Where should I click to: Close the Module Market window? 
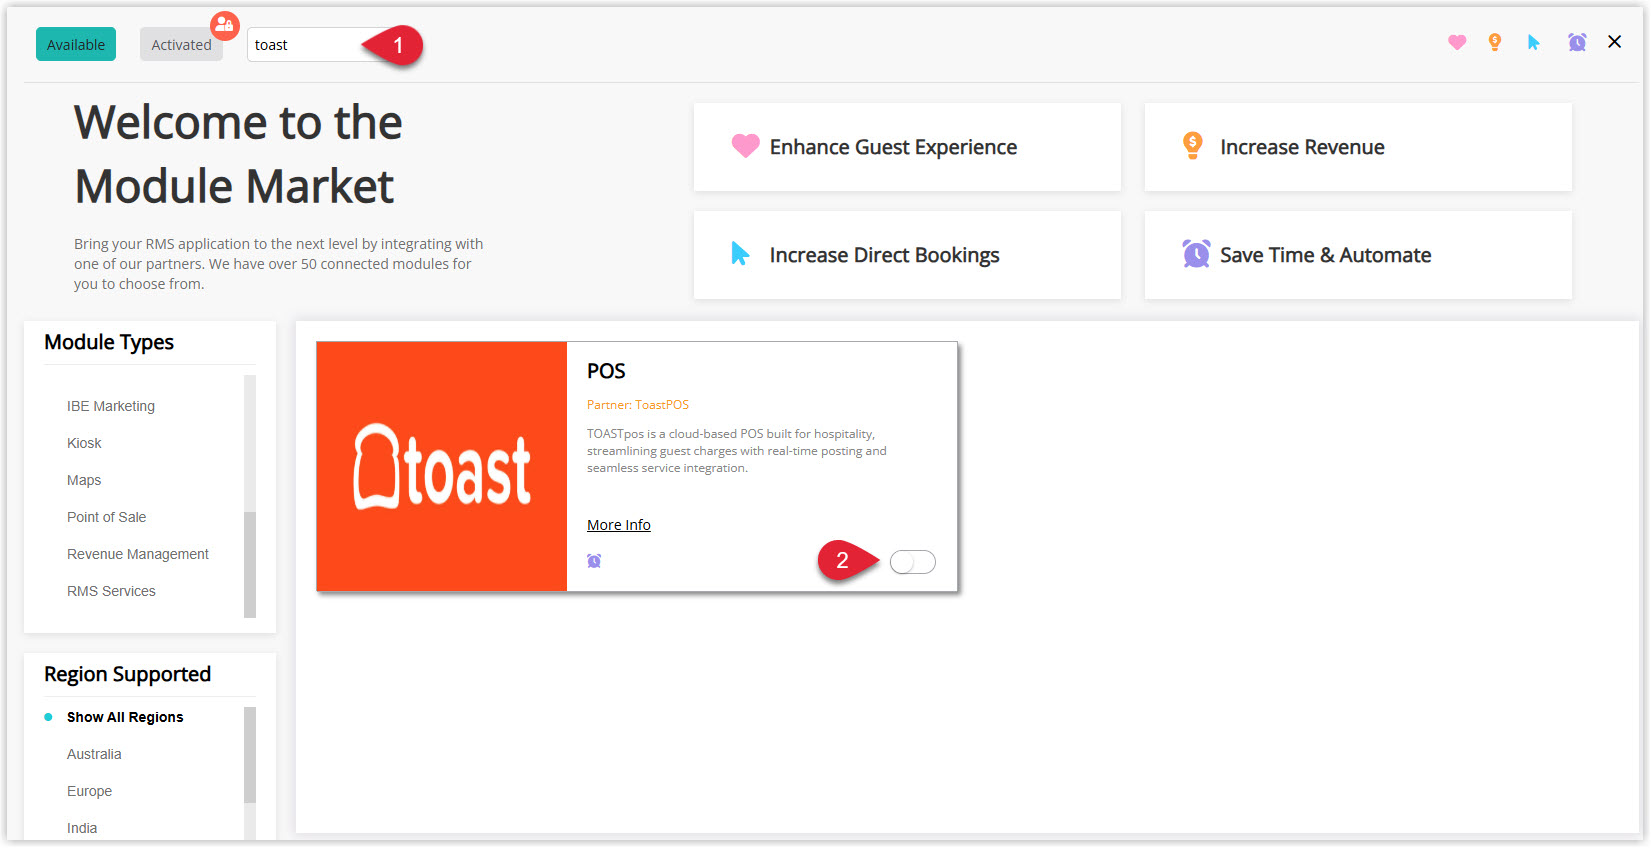[1614, 42]
